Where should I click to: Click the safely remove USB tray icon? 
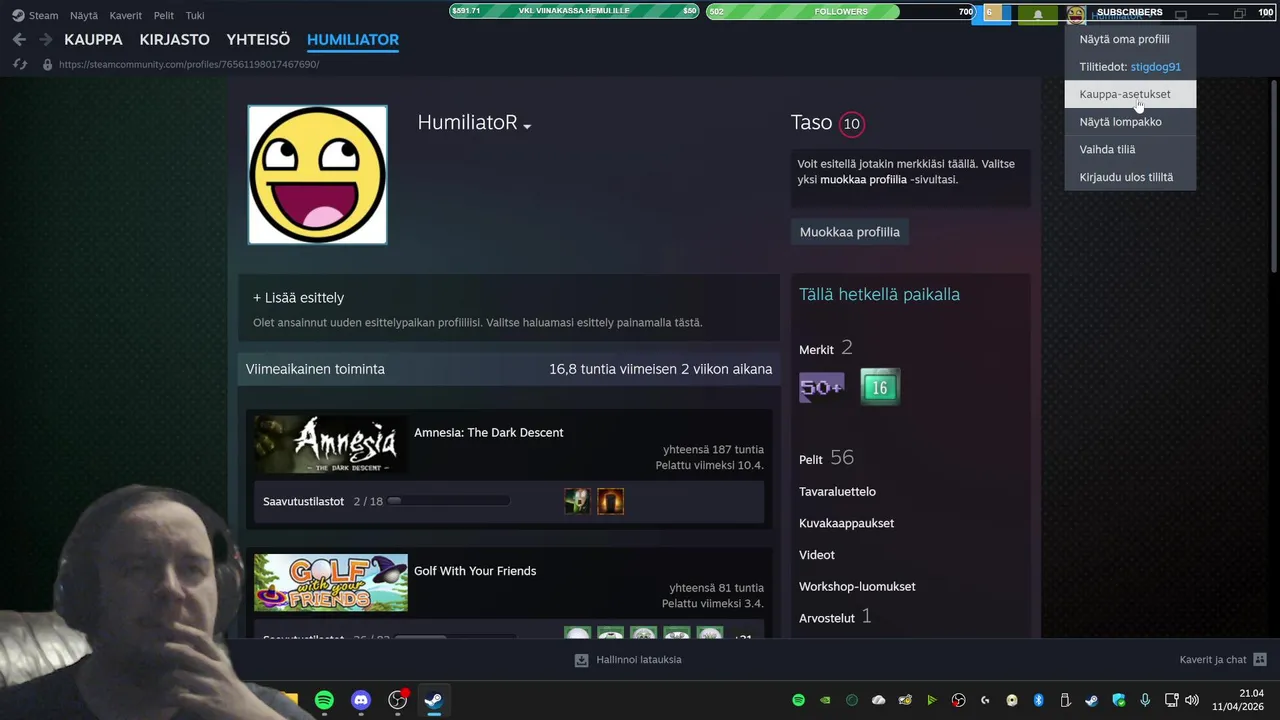point(1065,700)
